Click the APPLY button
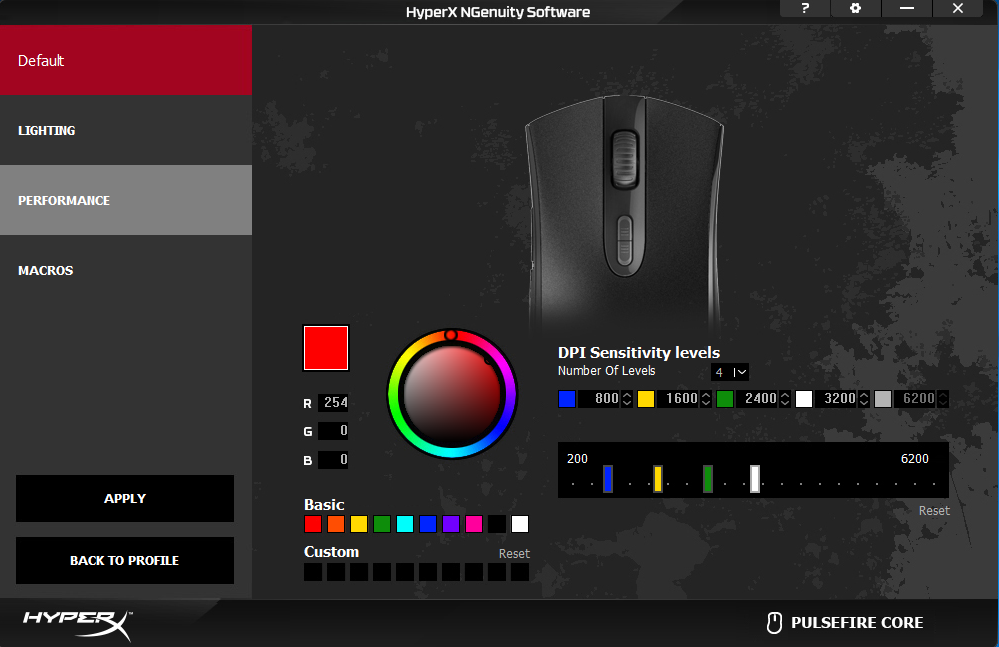 click(x=124, y=498)
